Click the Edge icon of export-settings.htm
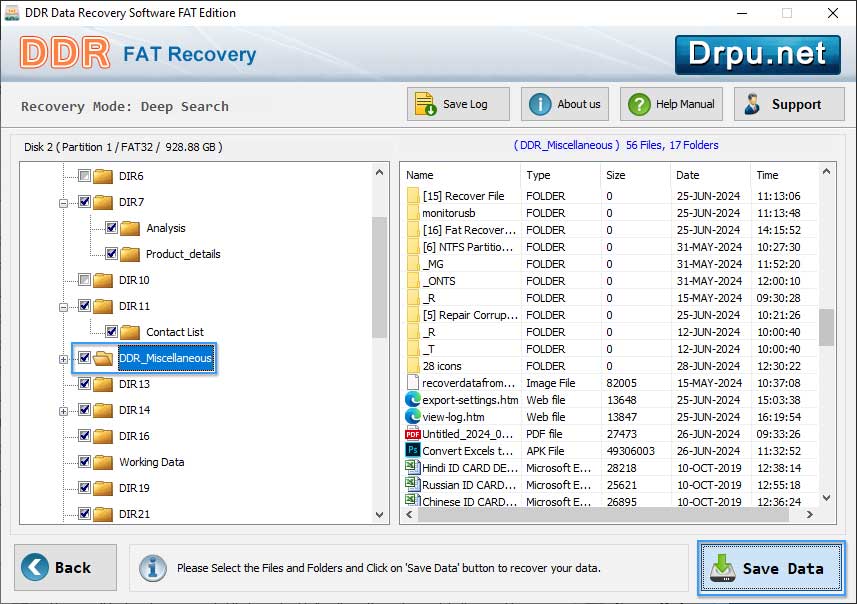This screenshot has width=857, height=604. click(x=413, y=400)
